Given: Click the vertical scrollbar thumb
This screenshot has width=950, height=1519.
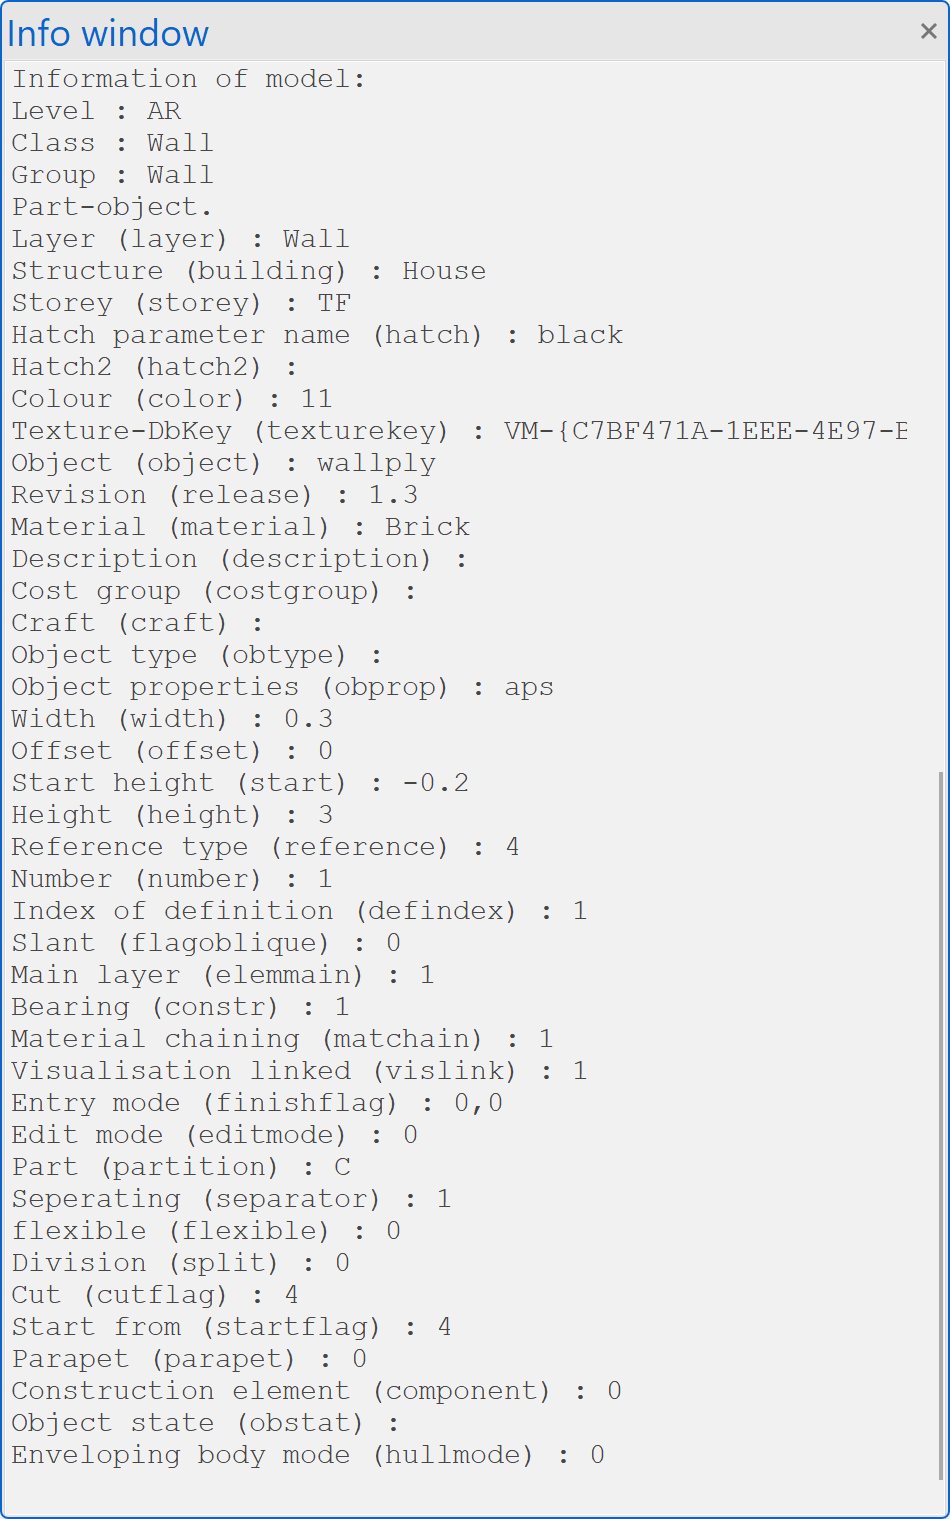Looking at the screenshot, I should [x=940, y=1124].
